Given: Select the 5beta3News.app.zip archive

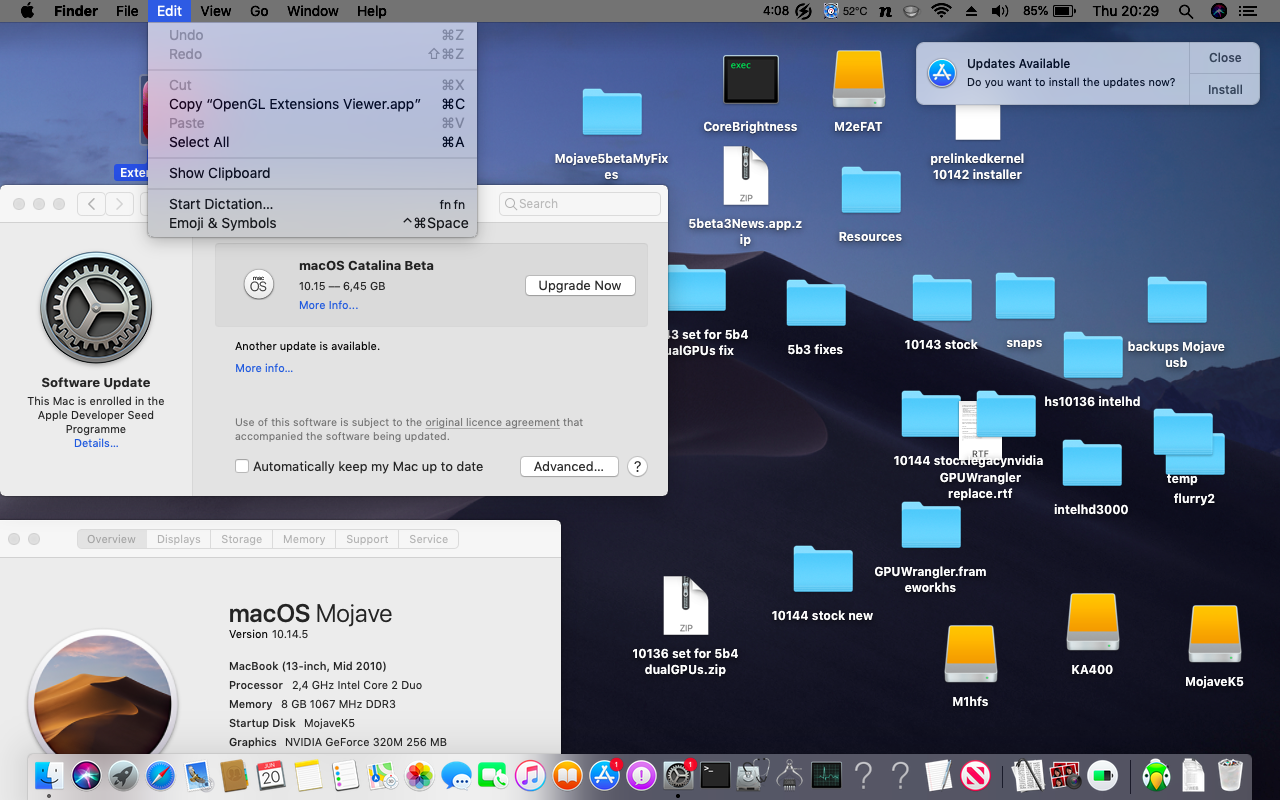Looking at the screenshot, I should (x=746, y=176).
